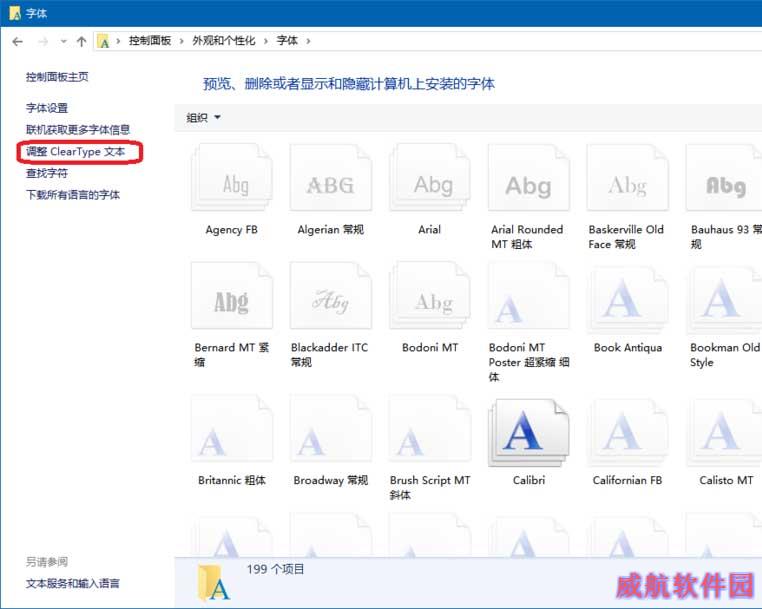Expand chevron before 控制面板 in breadcrumb
This screenshot has width=762, height=609.
(x=118, y=41)
